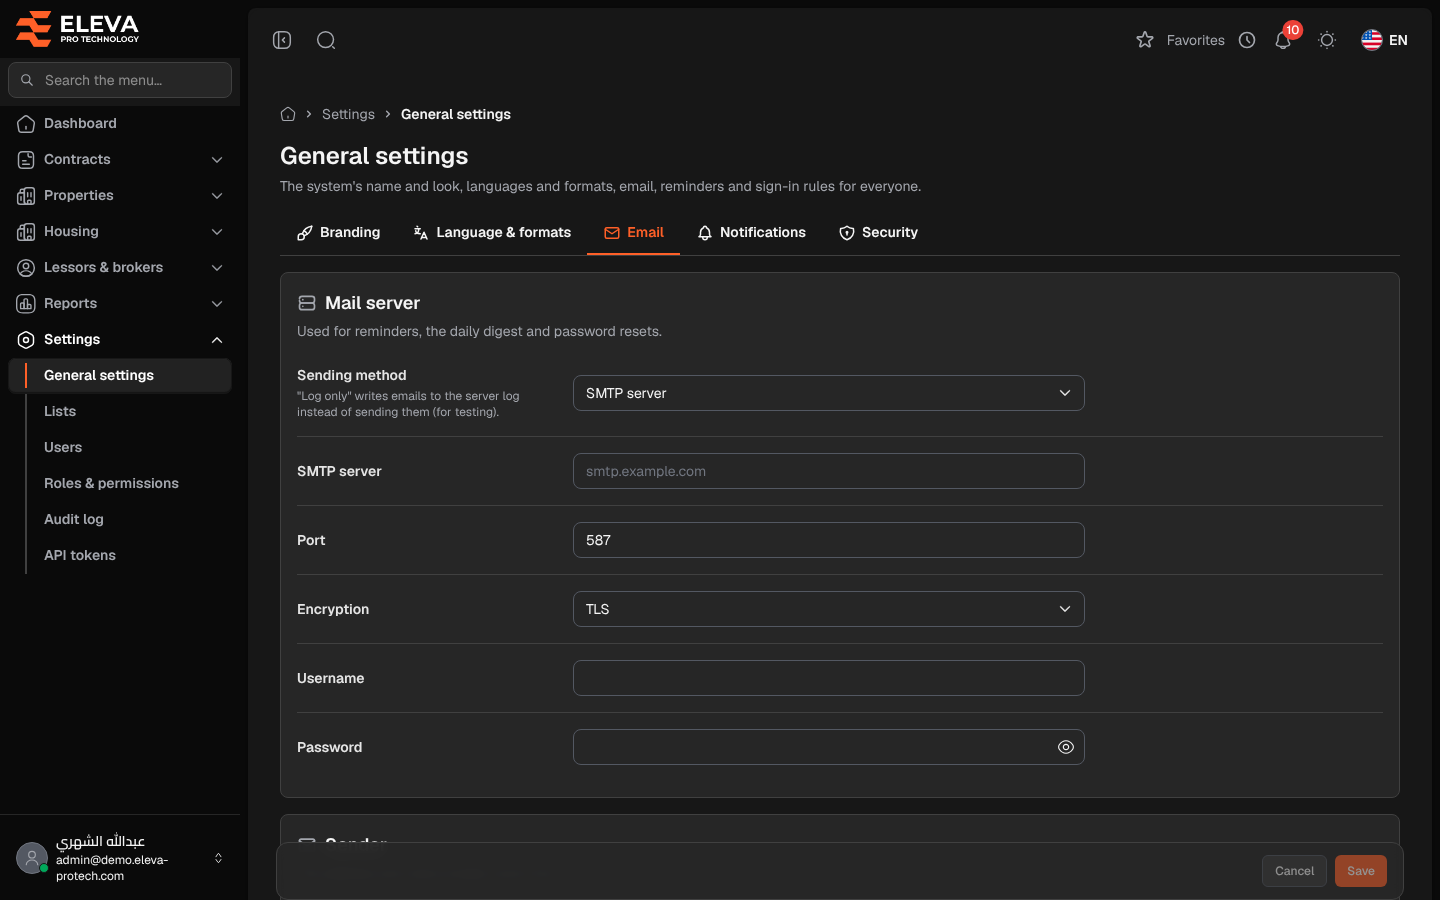Image resolution: width=1440 pixels, height=900 pixels.
Task: Click Settings breadcrumb link
Action: [348, 114]
